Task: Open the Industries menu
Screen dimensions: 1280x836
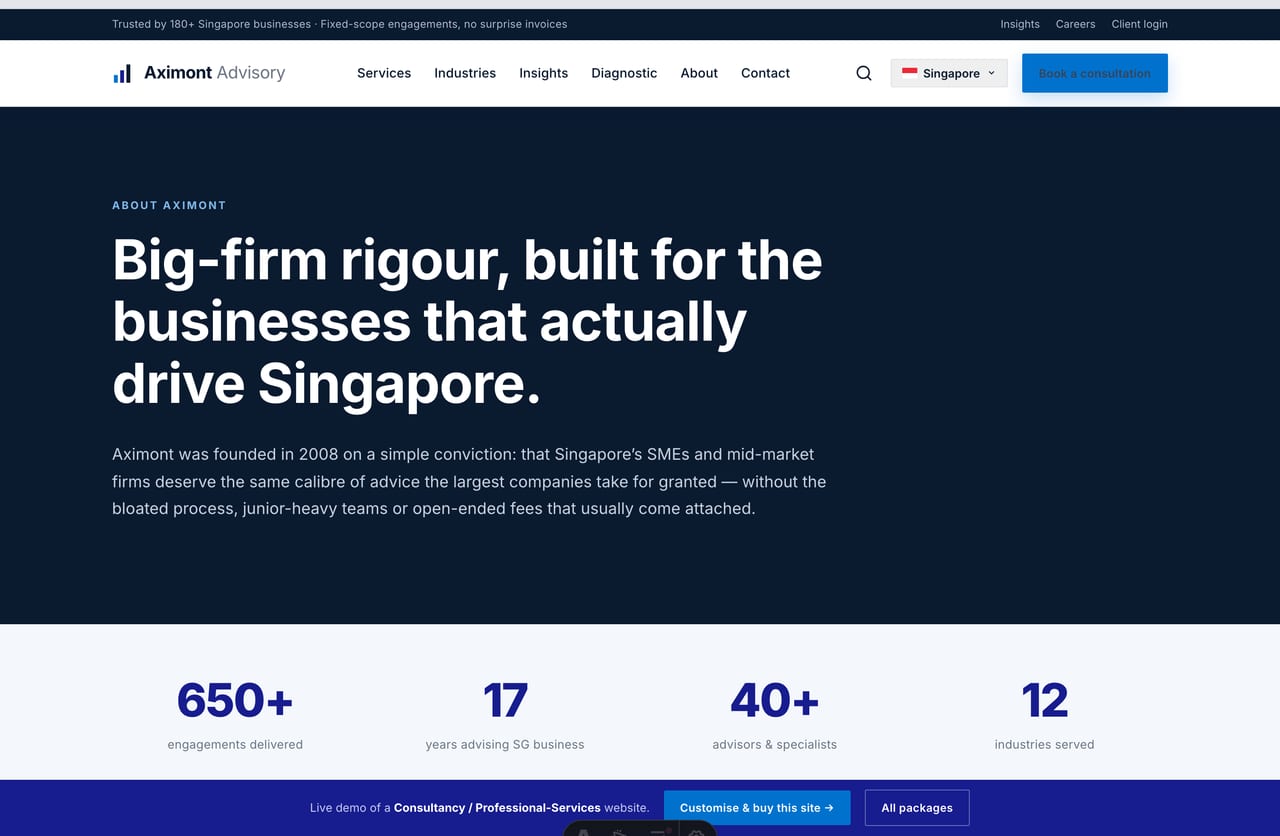Action: tap(465, 73)
